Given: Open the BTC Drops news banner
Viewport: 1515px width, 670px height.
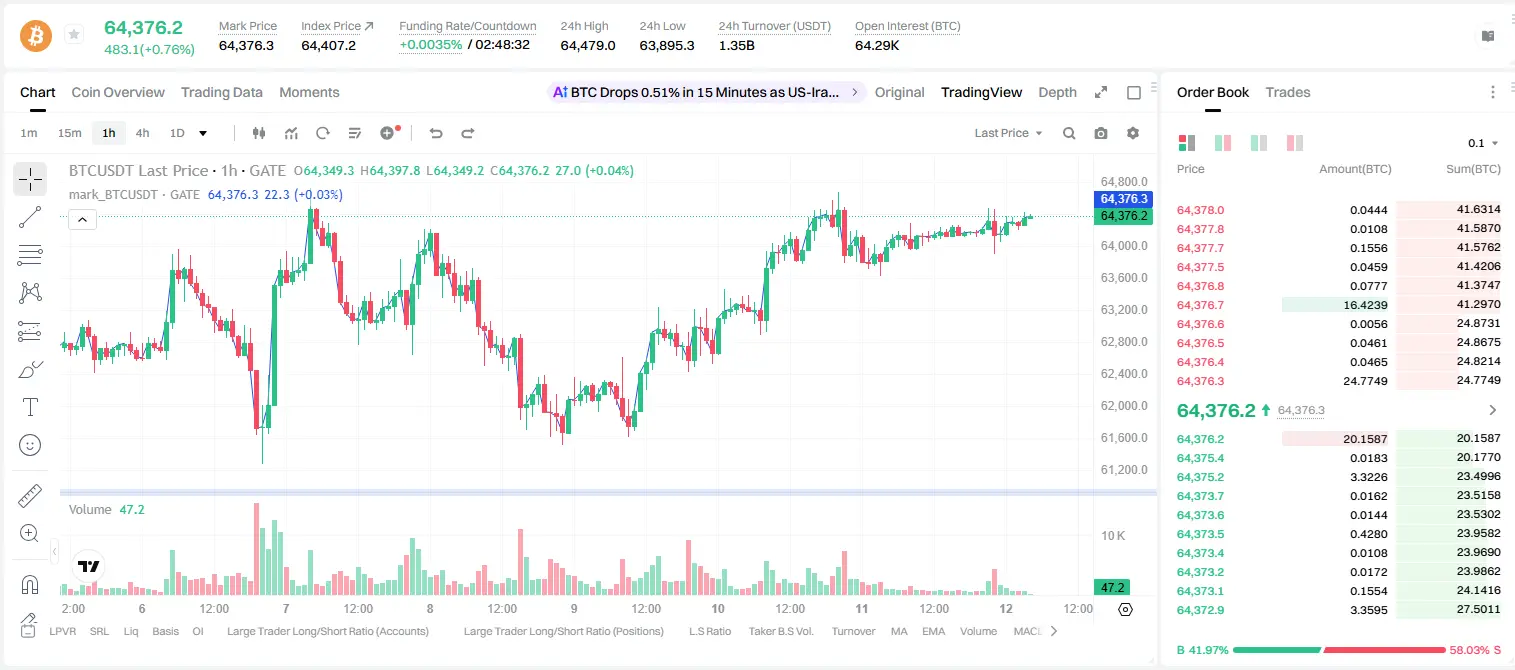Looking at the screenshot, I should [706, 92].
